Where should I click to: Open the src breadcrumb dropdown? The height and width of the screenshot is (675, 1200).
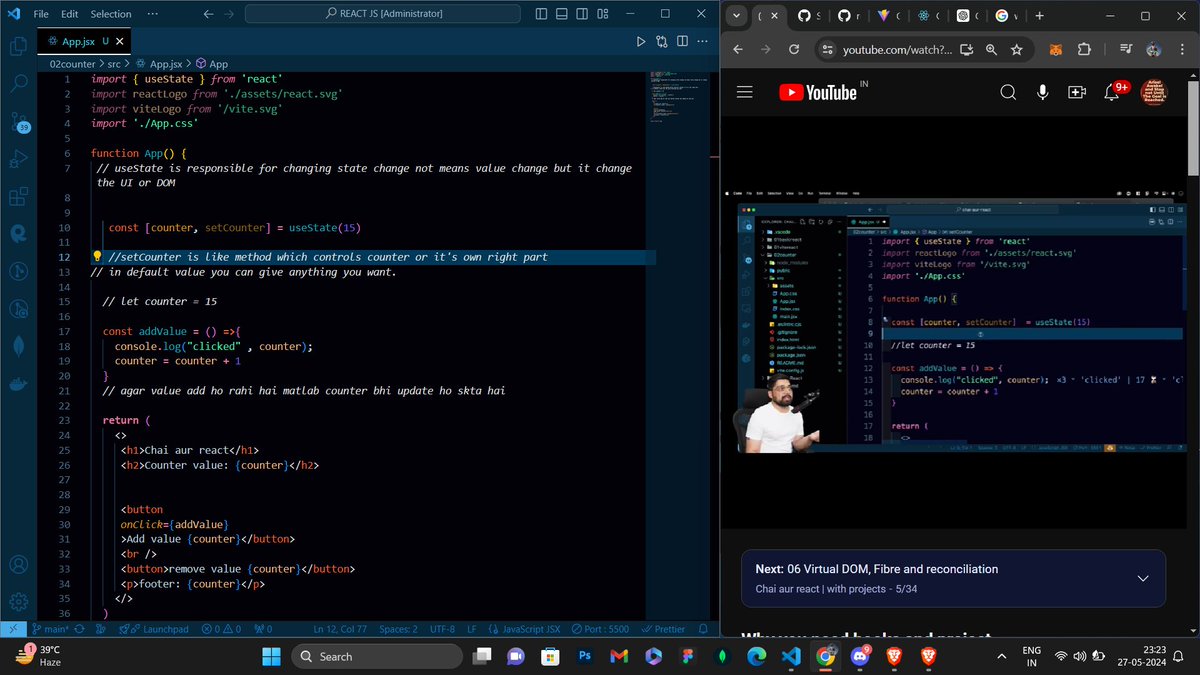[x=115, y=63]
